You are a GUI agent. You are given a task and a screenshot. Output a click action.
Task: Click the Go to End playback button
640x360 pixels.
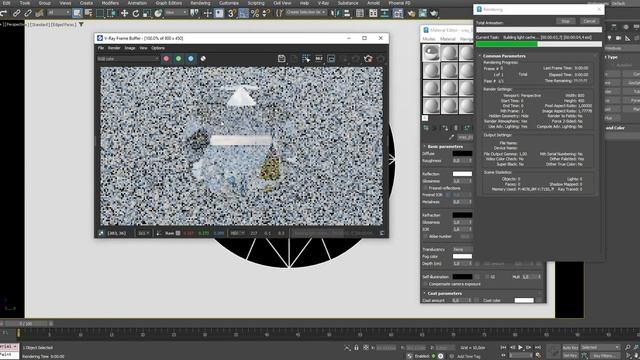click(x=538, y=347)
